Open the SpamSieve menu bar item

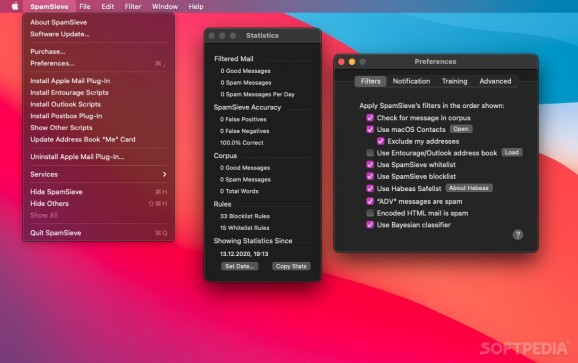(x=49, y=7)
